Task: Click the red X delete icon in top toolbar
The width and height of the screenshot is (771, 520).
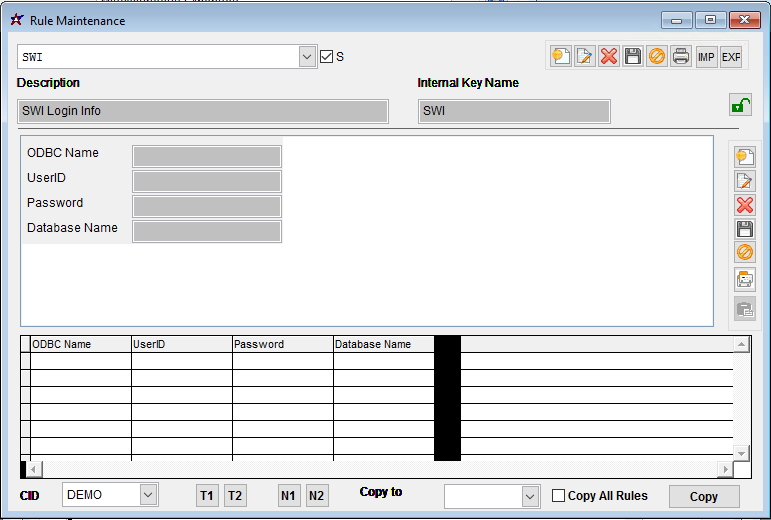Action: (609, 57)
